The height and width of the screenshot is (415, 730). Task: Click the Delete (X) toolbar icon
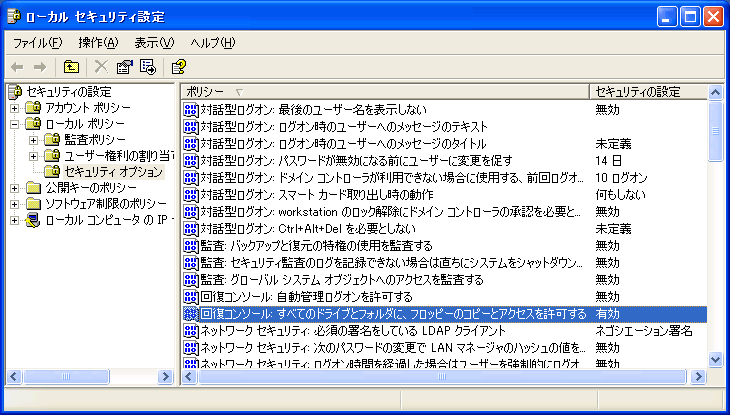pos(101,67)
